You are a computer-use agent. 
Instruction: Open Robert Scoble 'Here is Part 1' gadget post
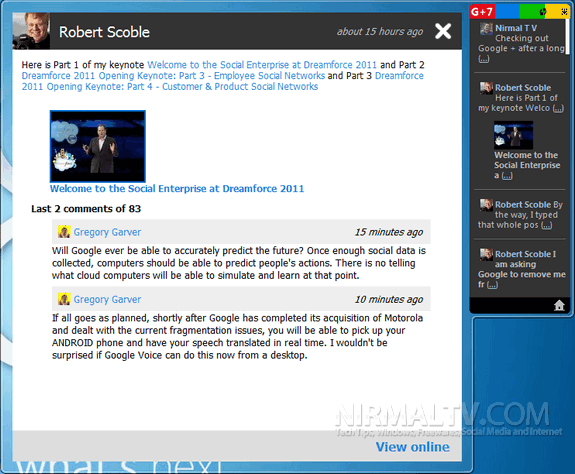523,88
